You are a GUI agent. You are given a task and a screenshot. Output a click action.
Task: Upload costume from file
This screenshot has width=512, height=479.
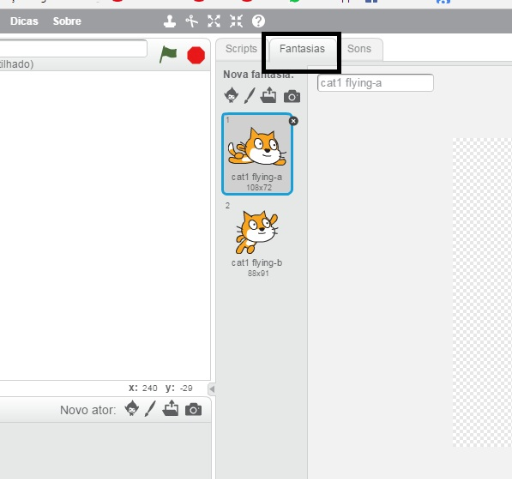(268, 95)
